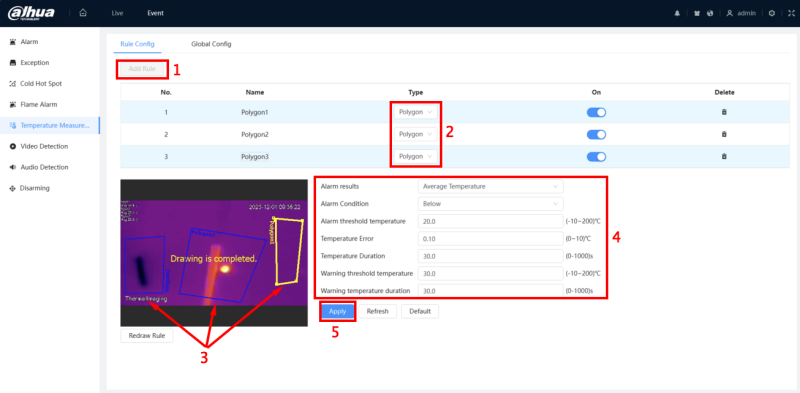The image size is (800, 393).
Task: Toggle the fullscreen icon at top right
Action: click(791, 14)
